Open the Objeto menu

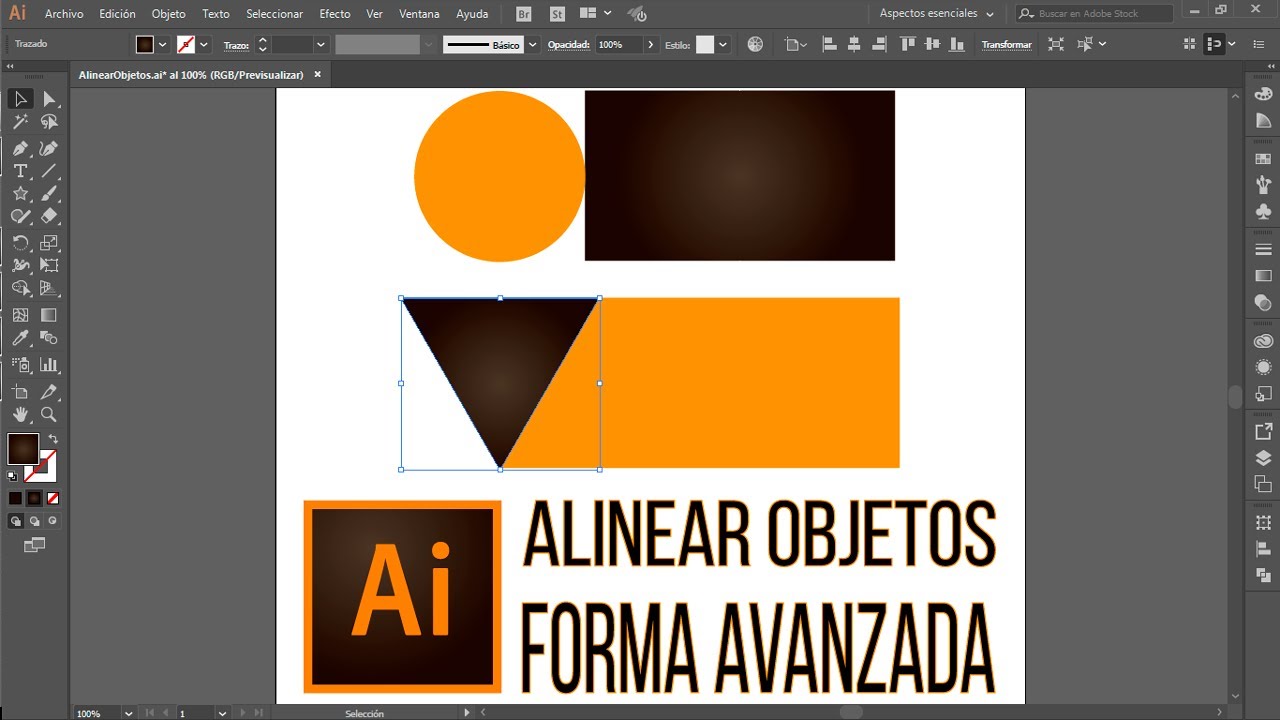pyautogui.click(x=168, y=14)
